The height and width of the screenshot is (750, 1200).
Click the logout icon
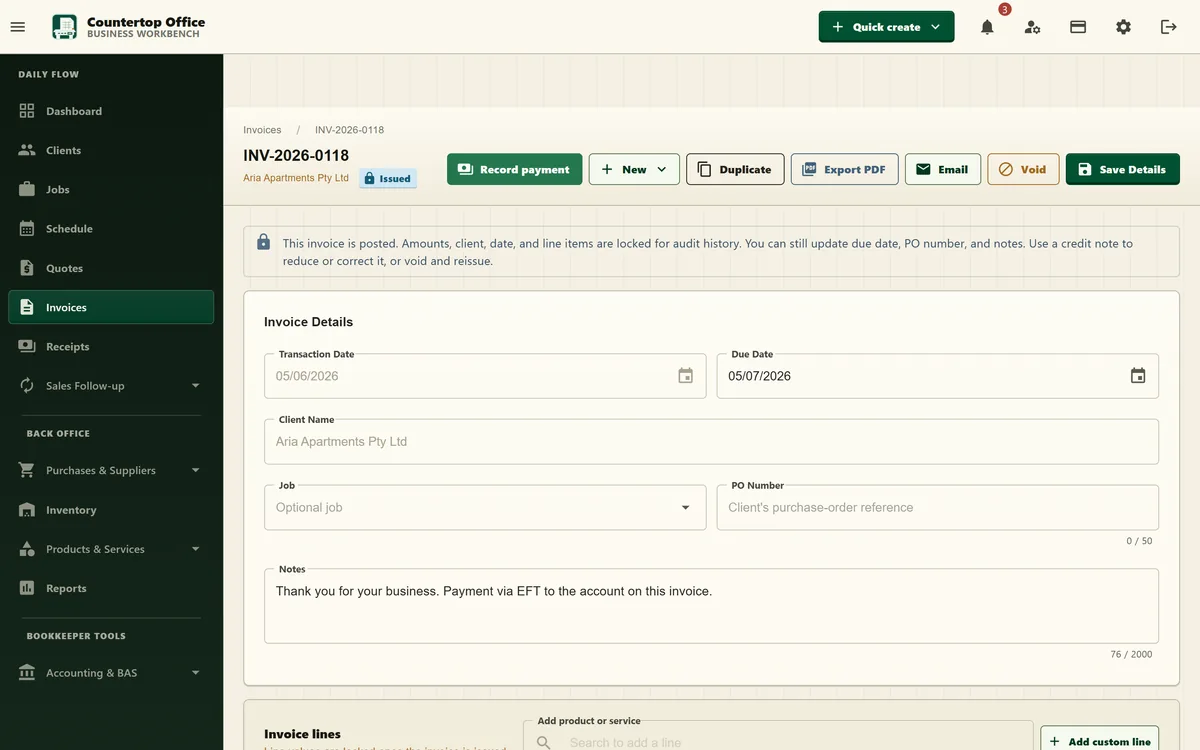pos(1169,27)
